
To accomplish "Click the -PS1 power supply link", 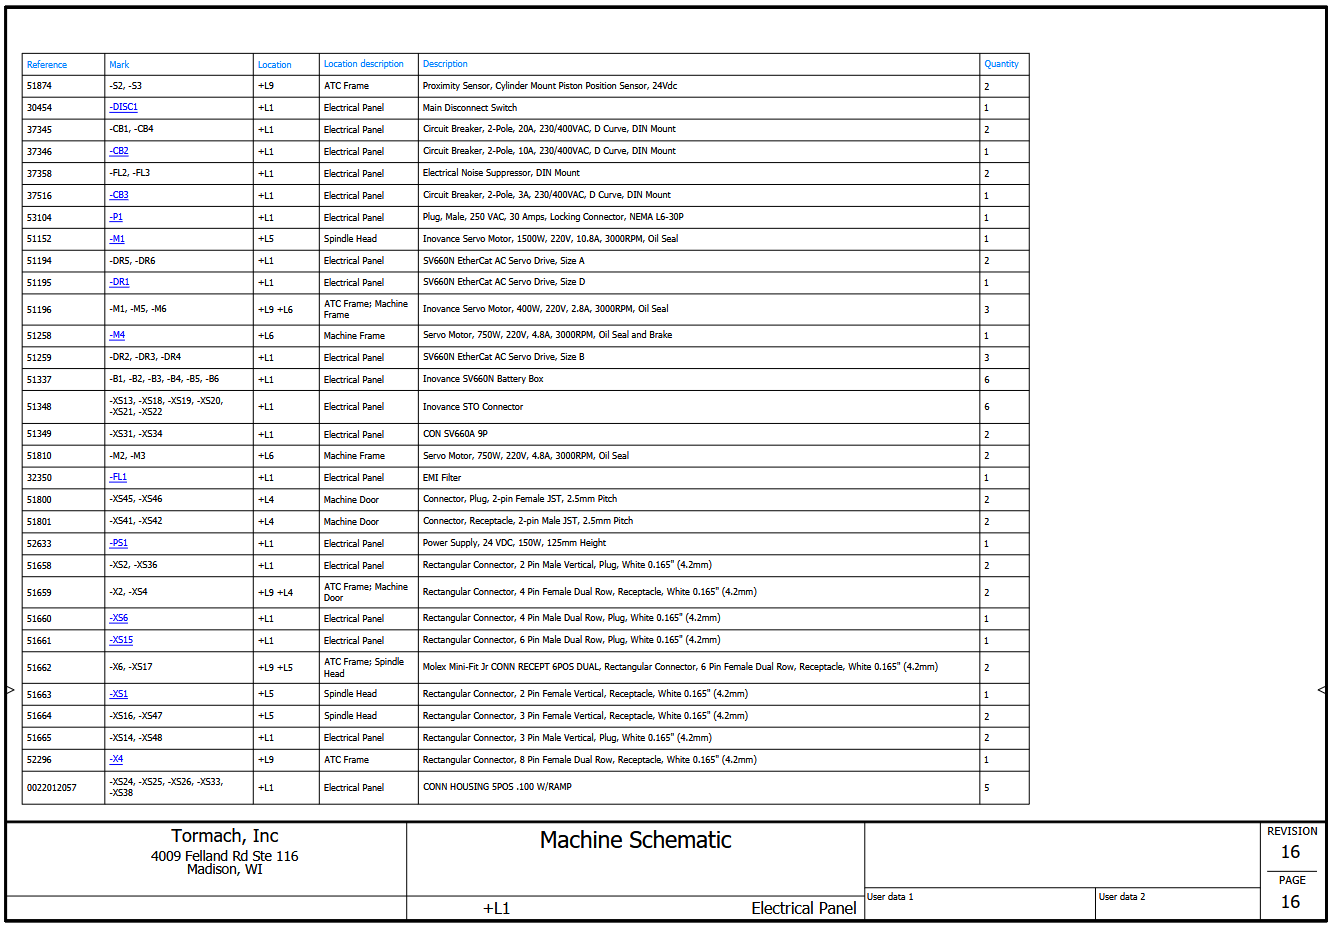I will click(119, 543).
